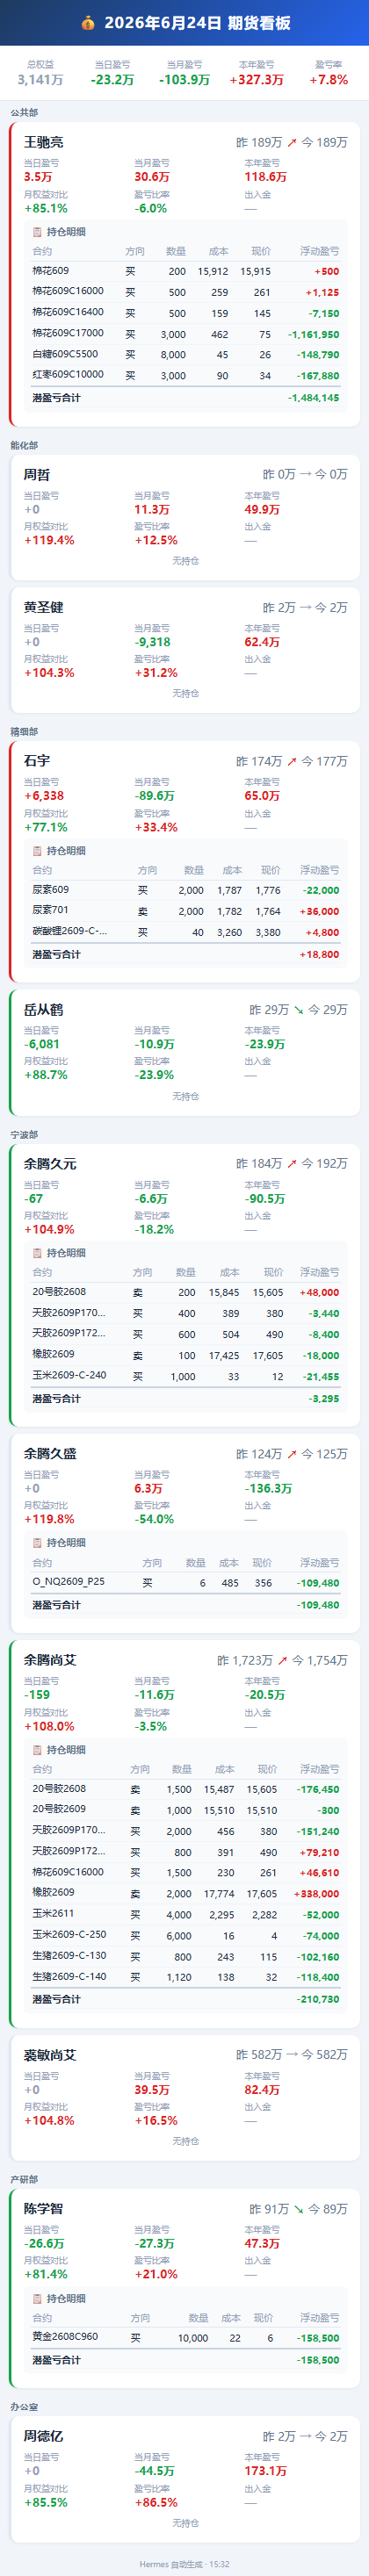Select the 棉花609C17000 position row
Viewport: 369px width, 2576px height.
point(186,334)
